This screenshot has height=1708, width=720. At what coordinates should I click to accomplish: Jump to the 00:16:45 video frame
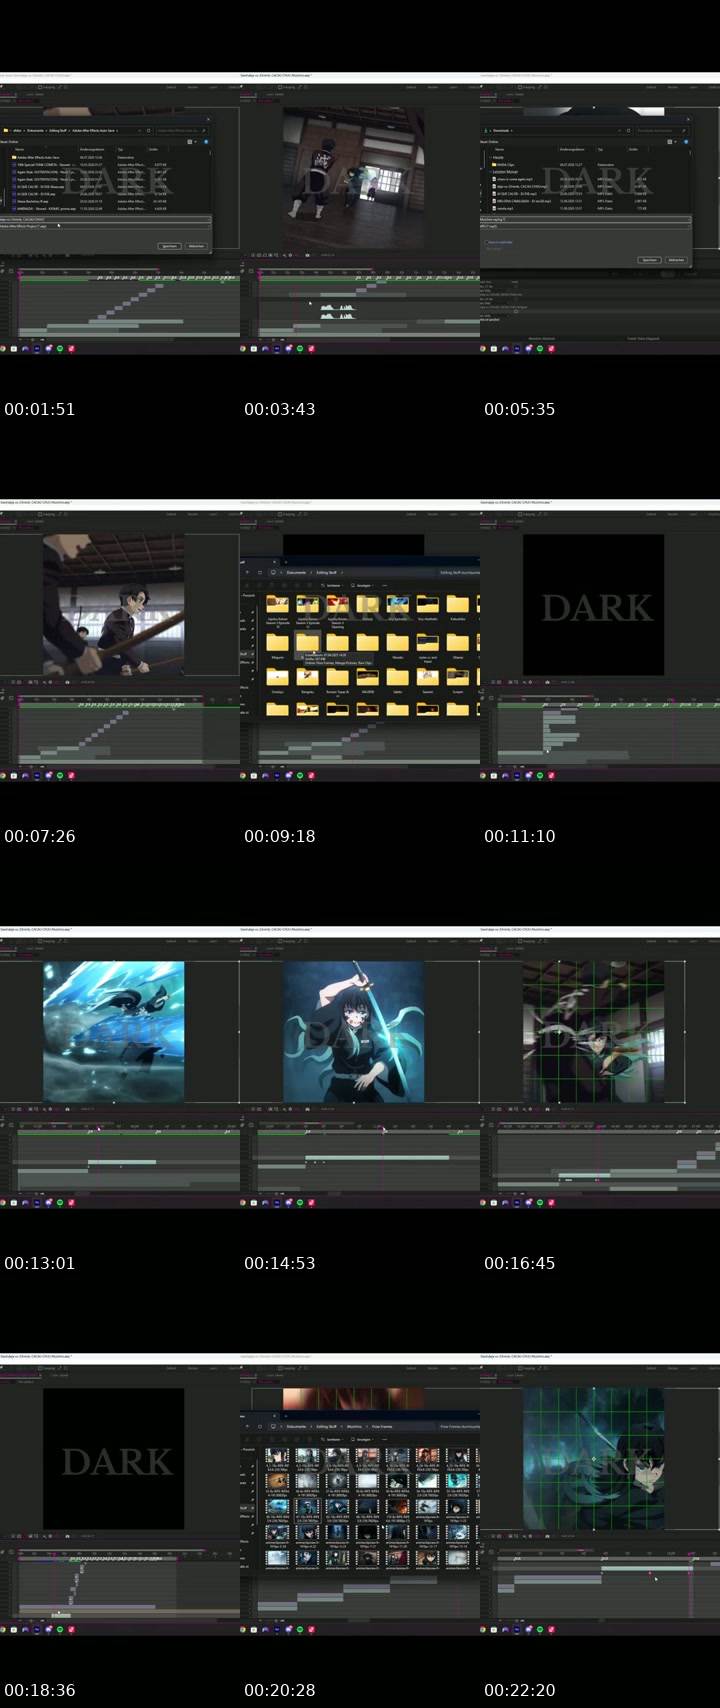[x=600, y=1067]
